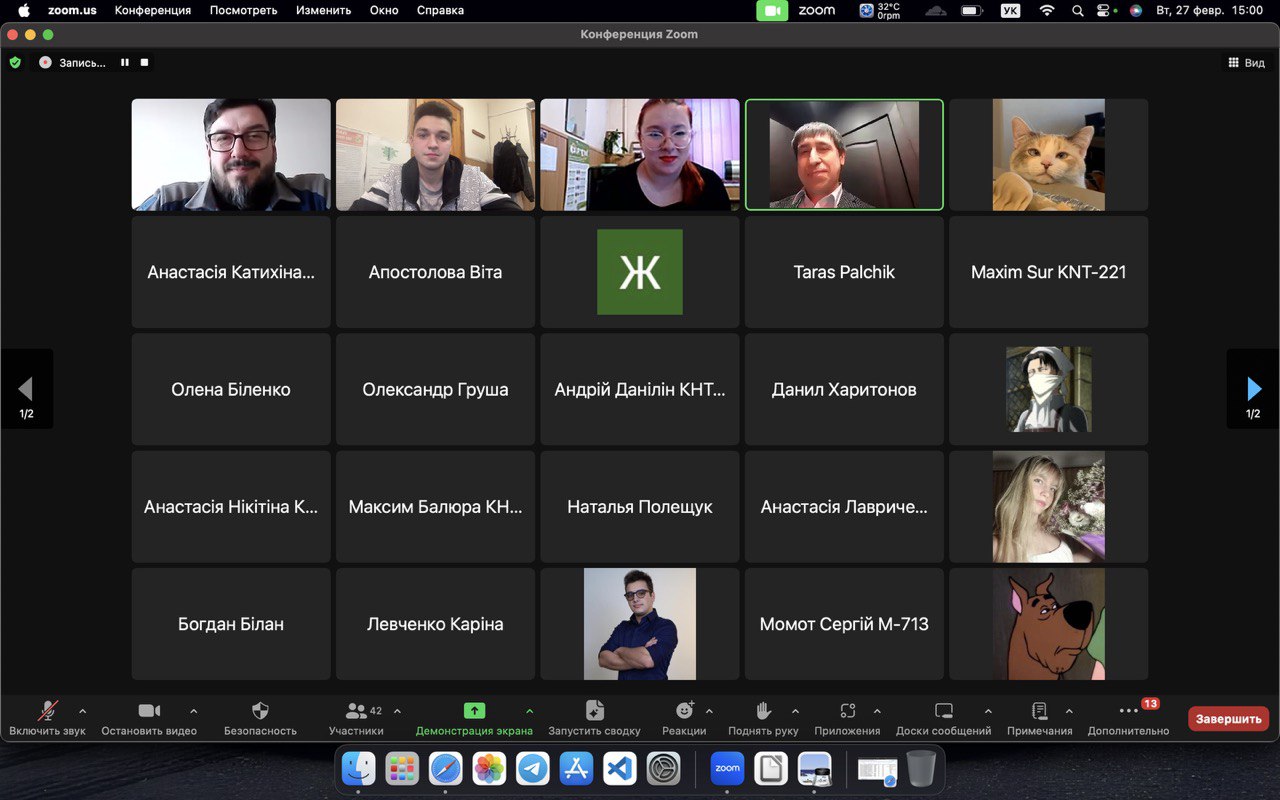
Task: Open the Справка help menu
Action: (x=440, y=10)
